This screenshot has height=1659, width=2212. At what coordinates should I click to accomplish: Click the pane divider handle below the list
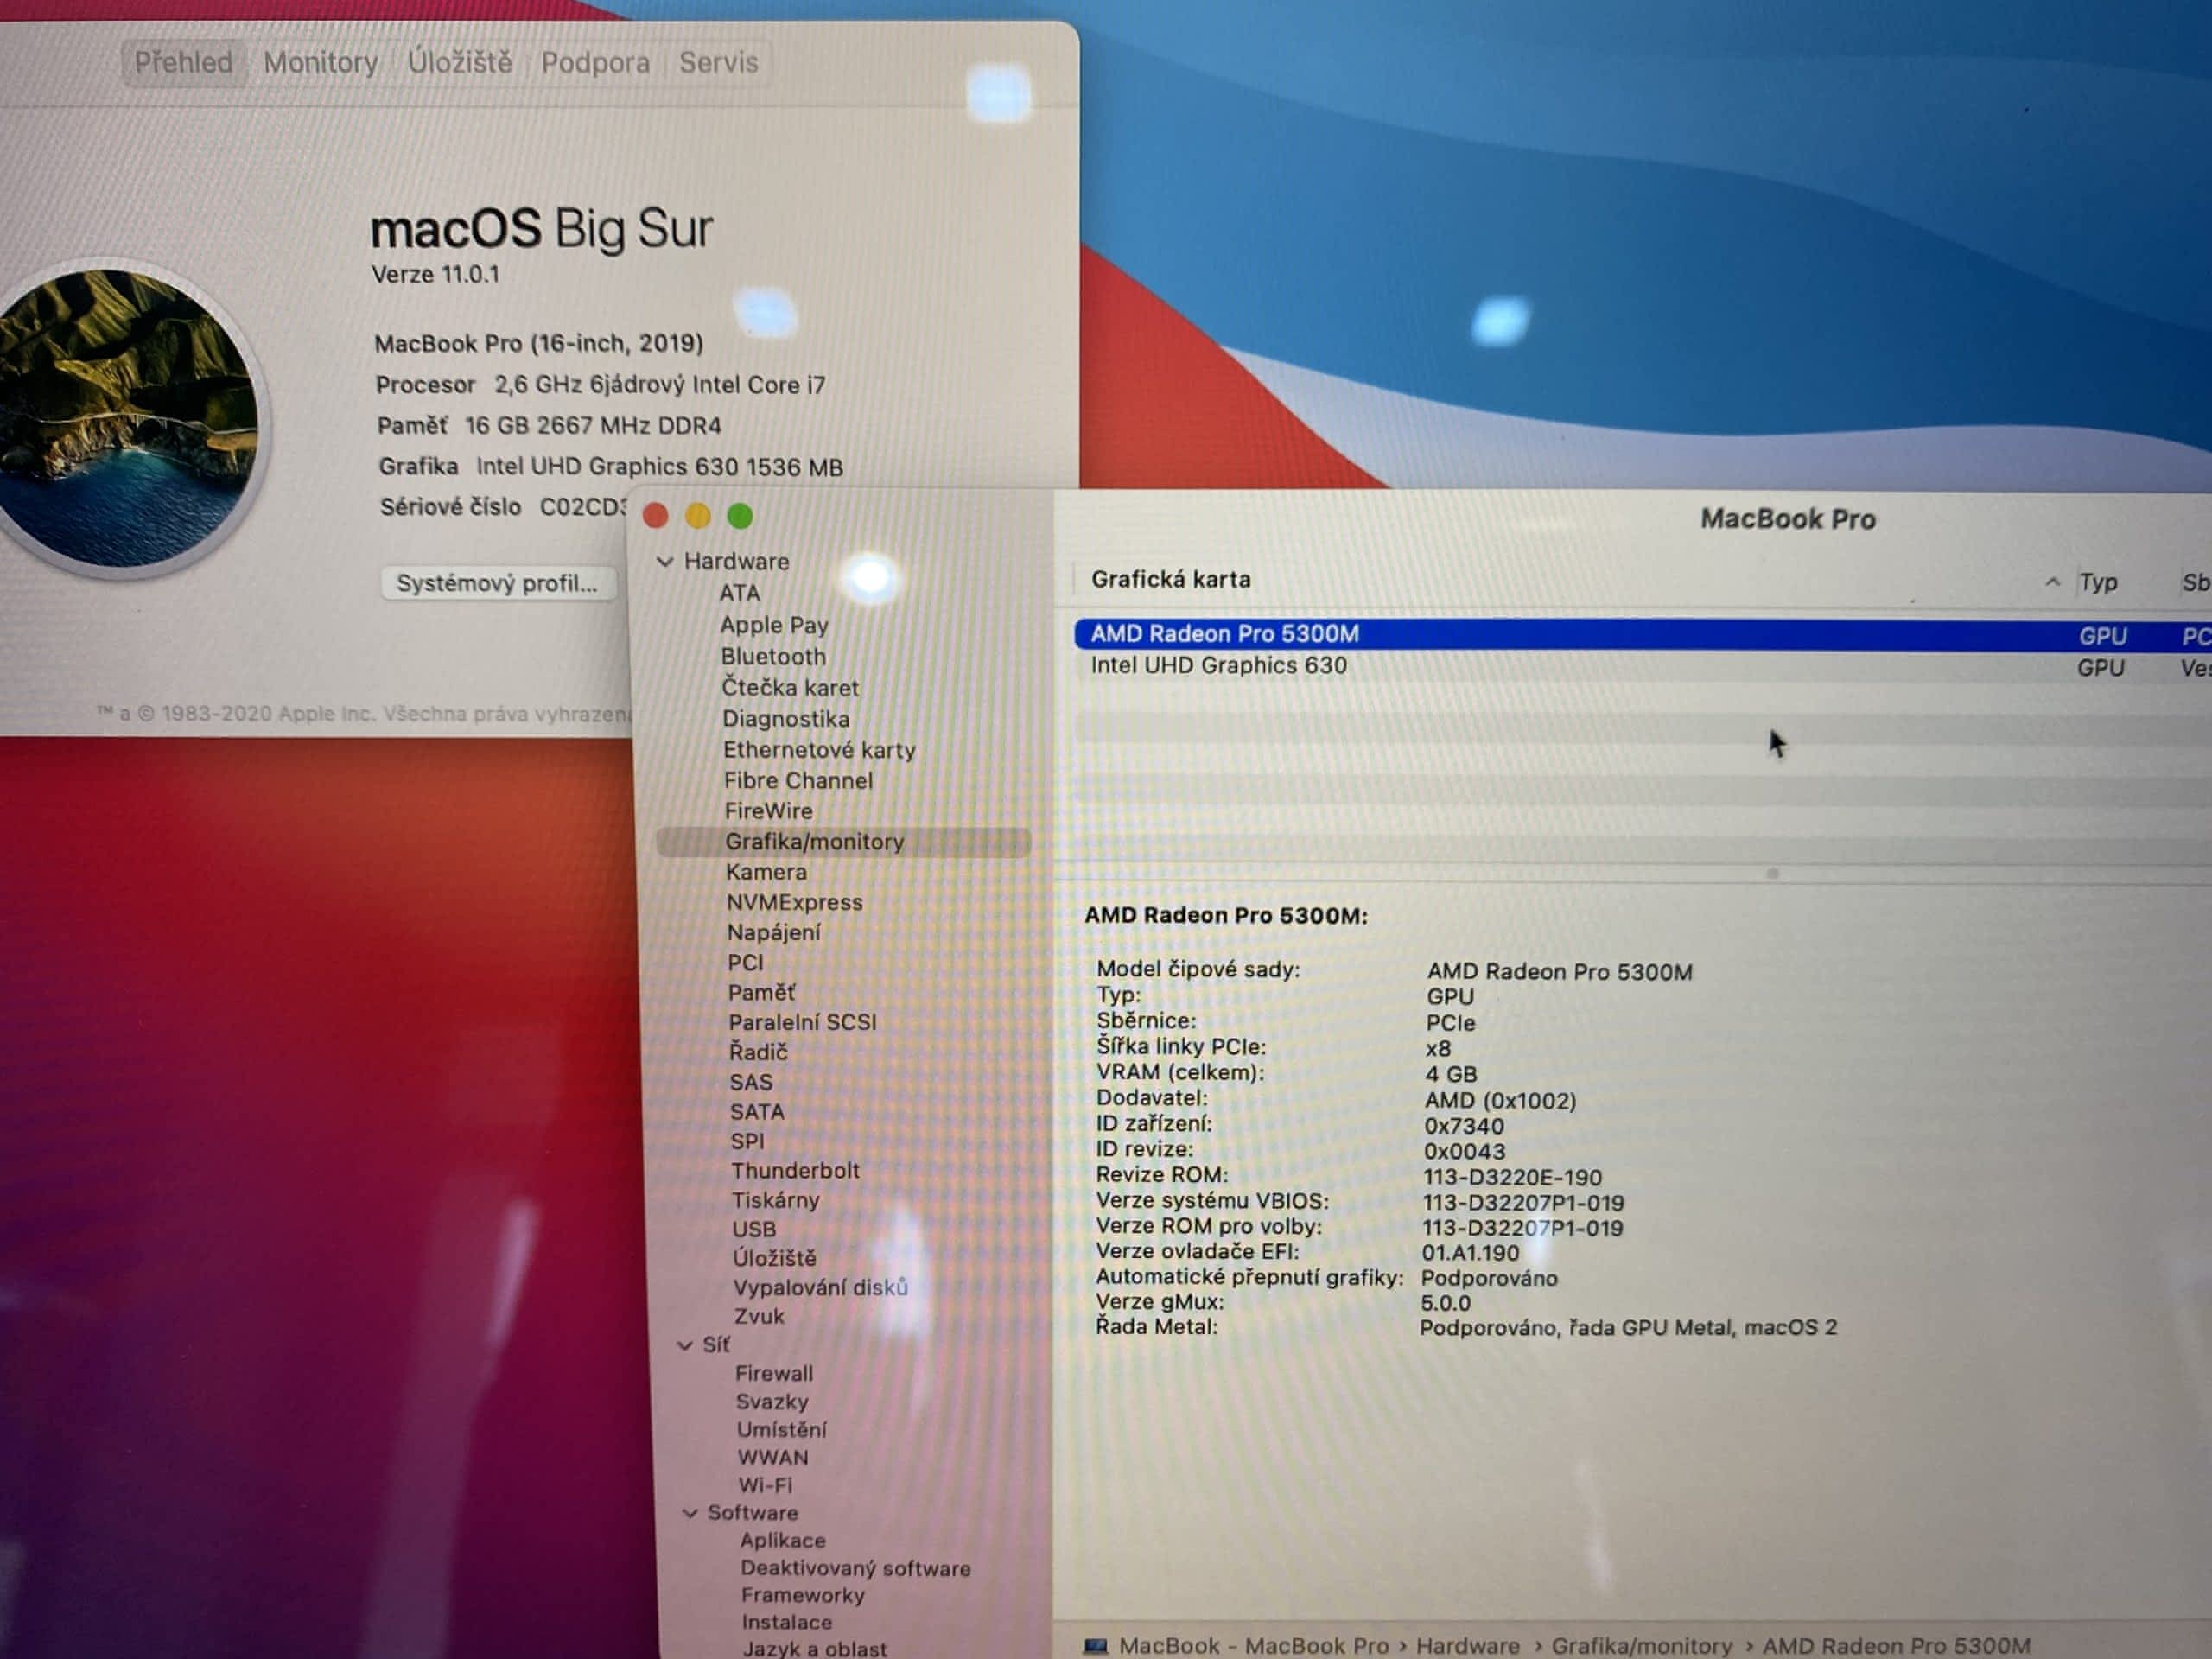pos(1772,873)
